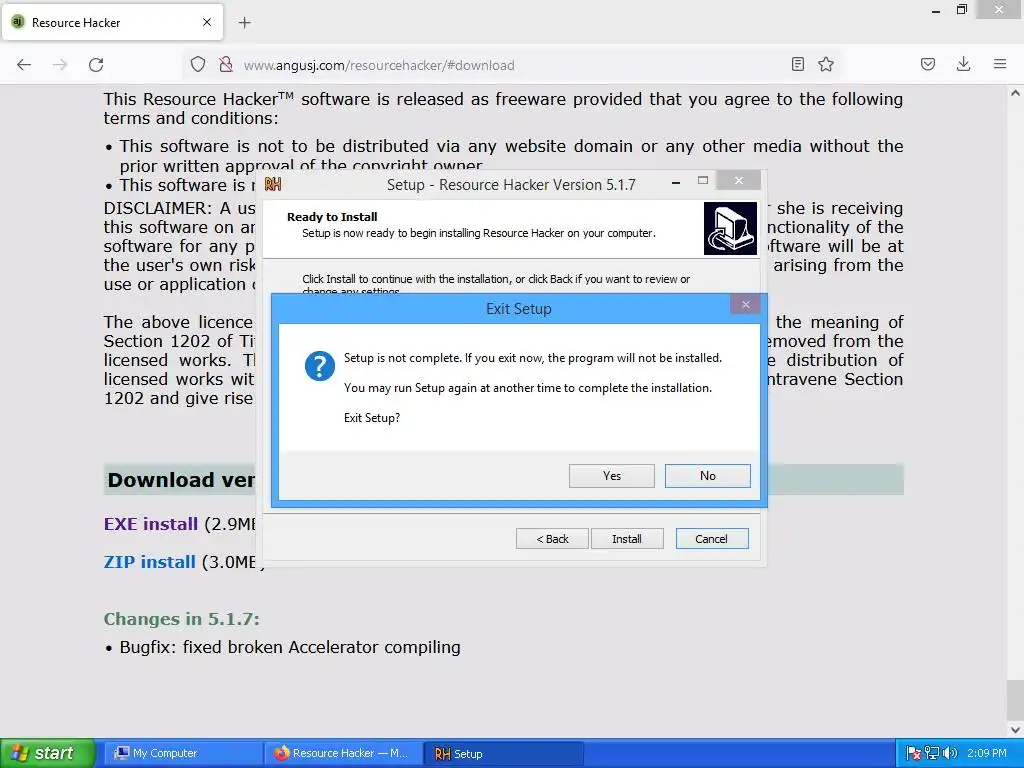Click the 2:09 PM clock
The image size is (1024, 768).
[987, 754]
